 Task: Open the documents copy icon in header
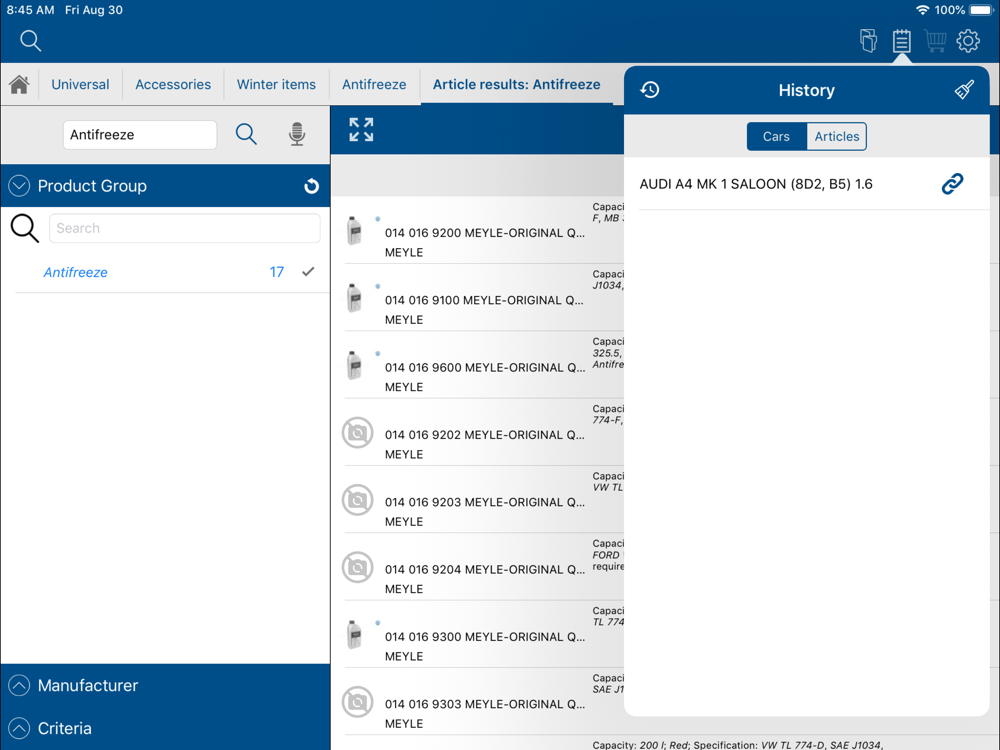868,41
